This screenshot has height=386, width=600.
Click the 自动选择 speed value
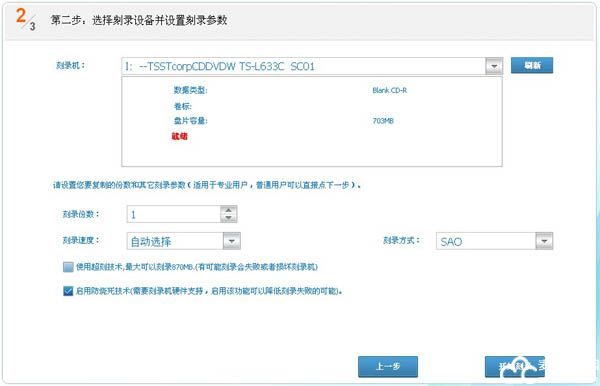tap(151, 241)
